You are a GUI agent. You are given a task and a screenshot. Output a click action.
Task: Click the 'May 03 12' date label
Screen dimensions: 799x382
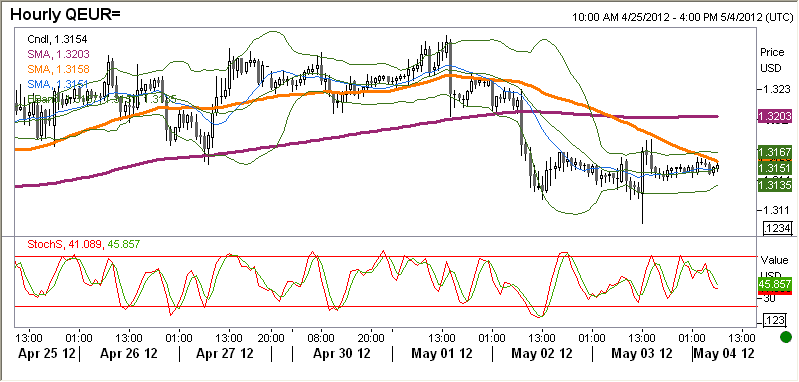point(642,353)
